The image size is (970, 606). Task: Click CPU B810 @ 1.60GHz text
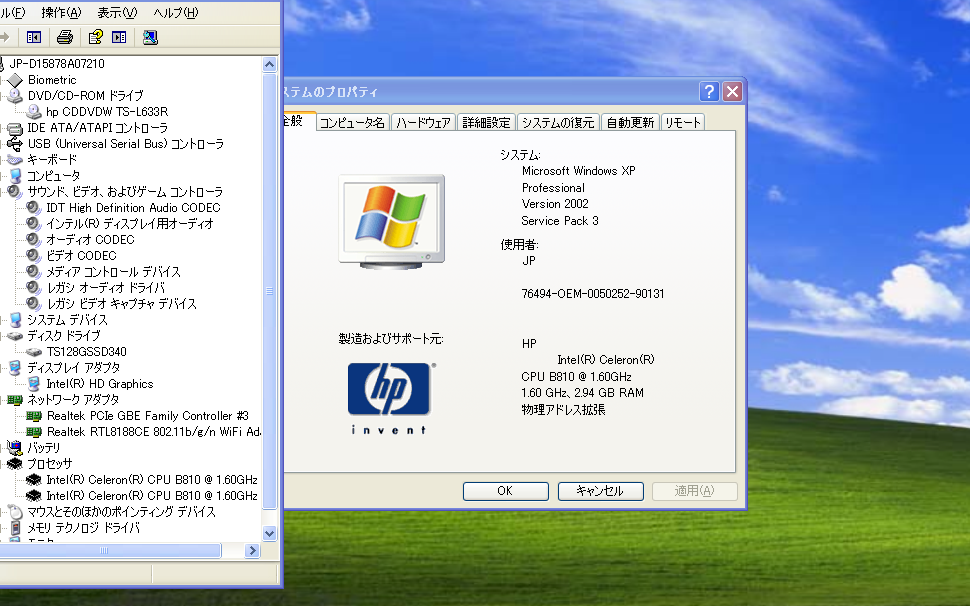[x=576, y=377]
